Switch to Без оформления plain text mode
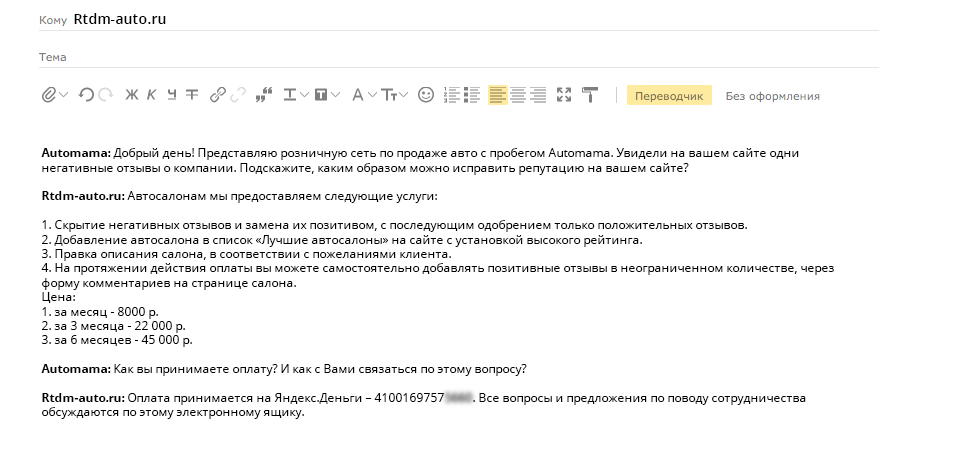Viewport: 973px width, 453px height. [773, 96]
